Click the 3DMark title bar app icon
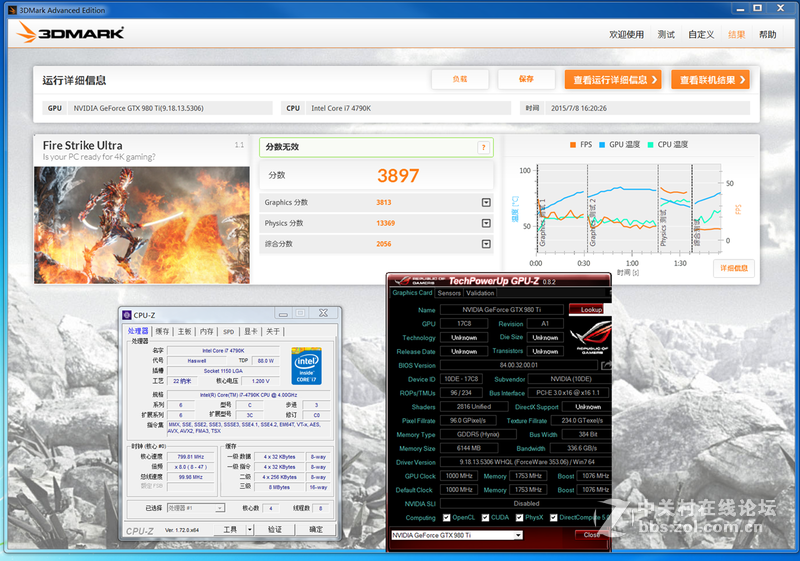 pyautogui.click(x=13, y=10)
